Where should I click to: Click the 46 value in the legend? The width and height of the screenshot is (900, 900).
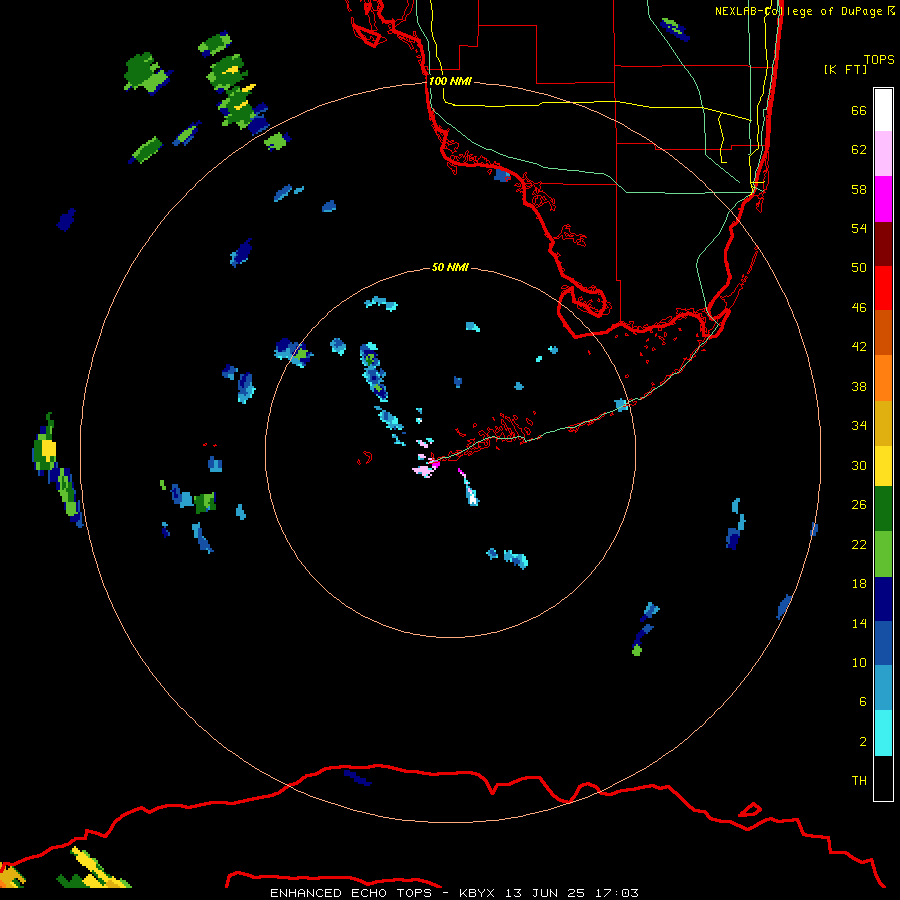pyautogui.click(x=859, y=308)
